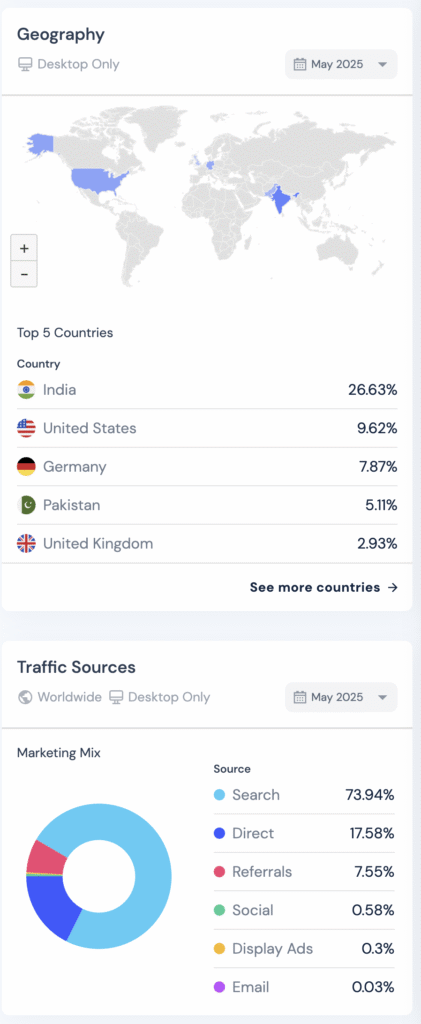Click the Germany flag icon
421x1024 pixels.
[x=26, y=467]
